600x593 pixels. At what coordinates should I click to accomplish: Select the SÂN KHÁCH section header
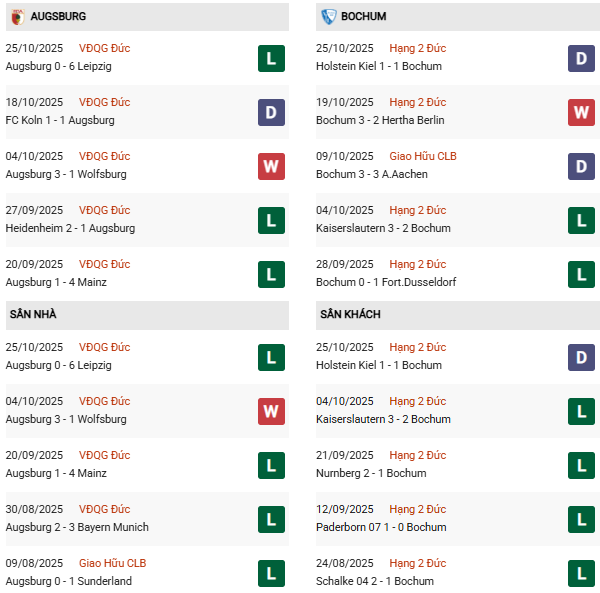click(350, 315)
